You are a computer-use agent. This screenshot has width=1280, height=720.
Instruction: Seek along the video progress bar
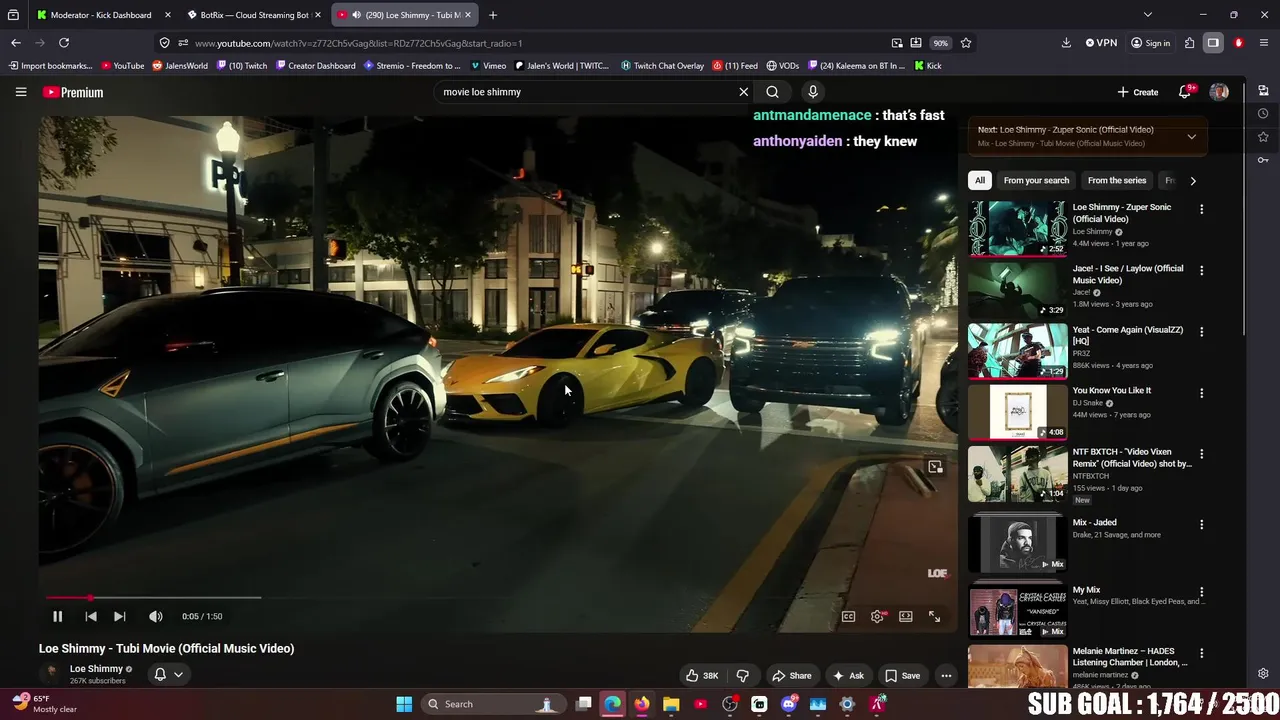click(x=498, y=598)
